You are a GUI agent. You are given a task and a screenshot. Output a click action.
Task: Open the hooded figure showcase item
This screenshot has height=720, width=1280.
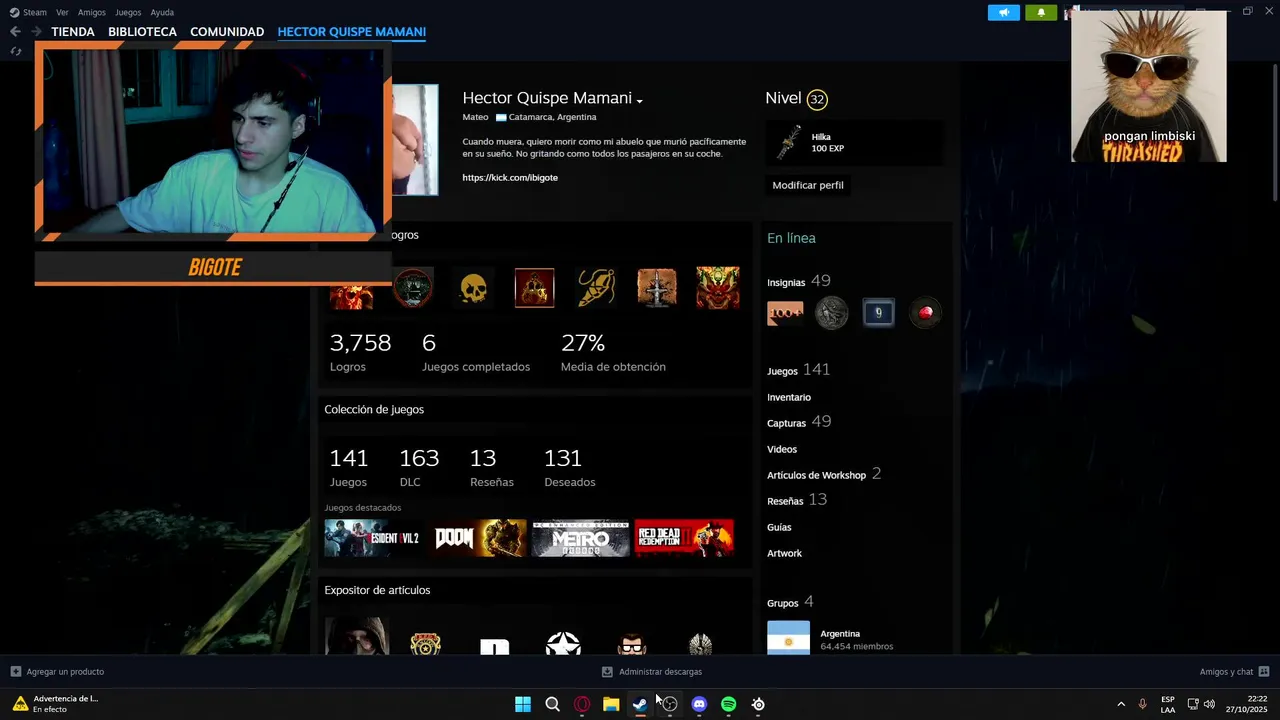coord(356,636)
